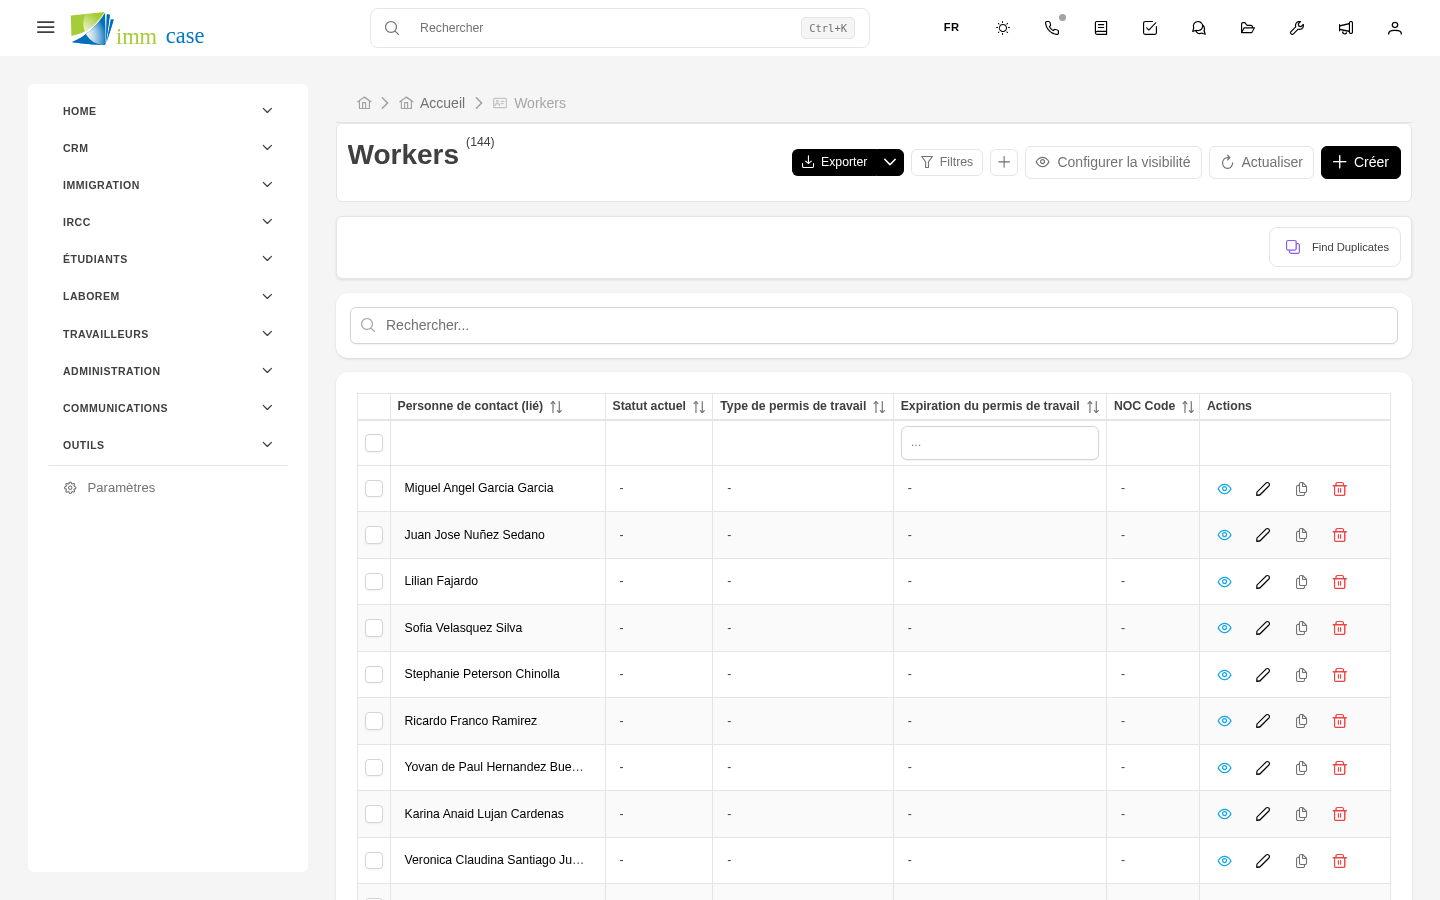This screenshot has height=900, width=1440.
Task: Expand the CRM sidebar section
Action: (167, 148)
